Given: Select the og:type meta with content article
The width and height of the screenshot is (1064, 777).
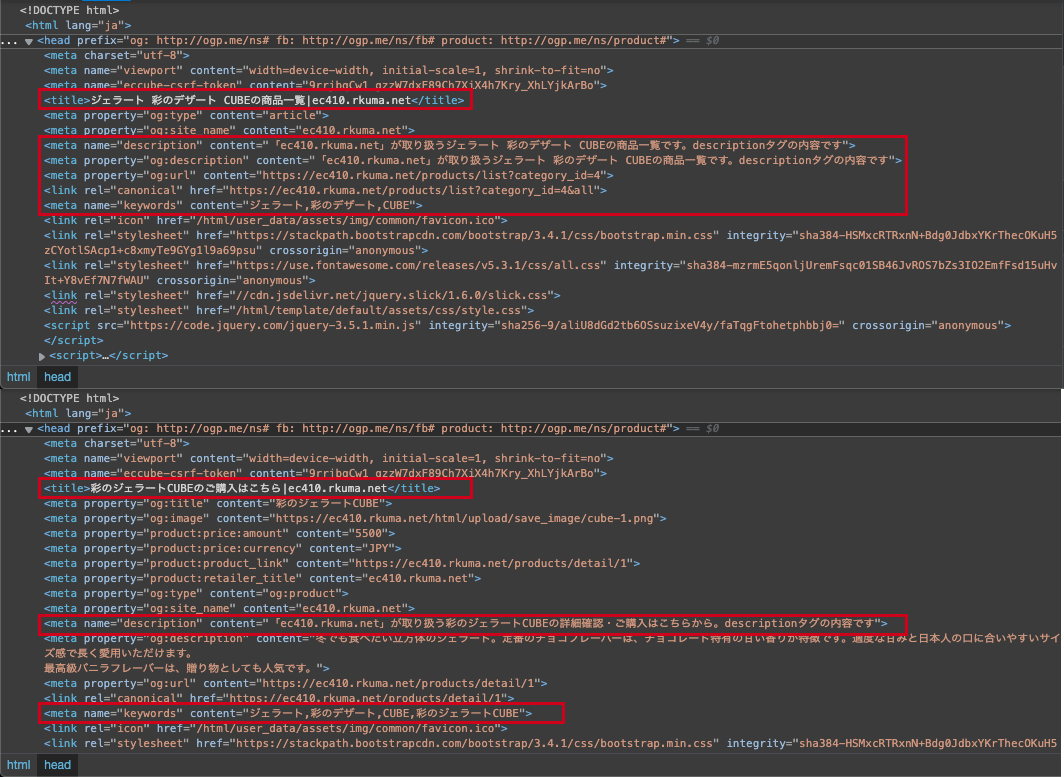Looking at the screenshot, I should (x=187, y=115).
